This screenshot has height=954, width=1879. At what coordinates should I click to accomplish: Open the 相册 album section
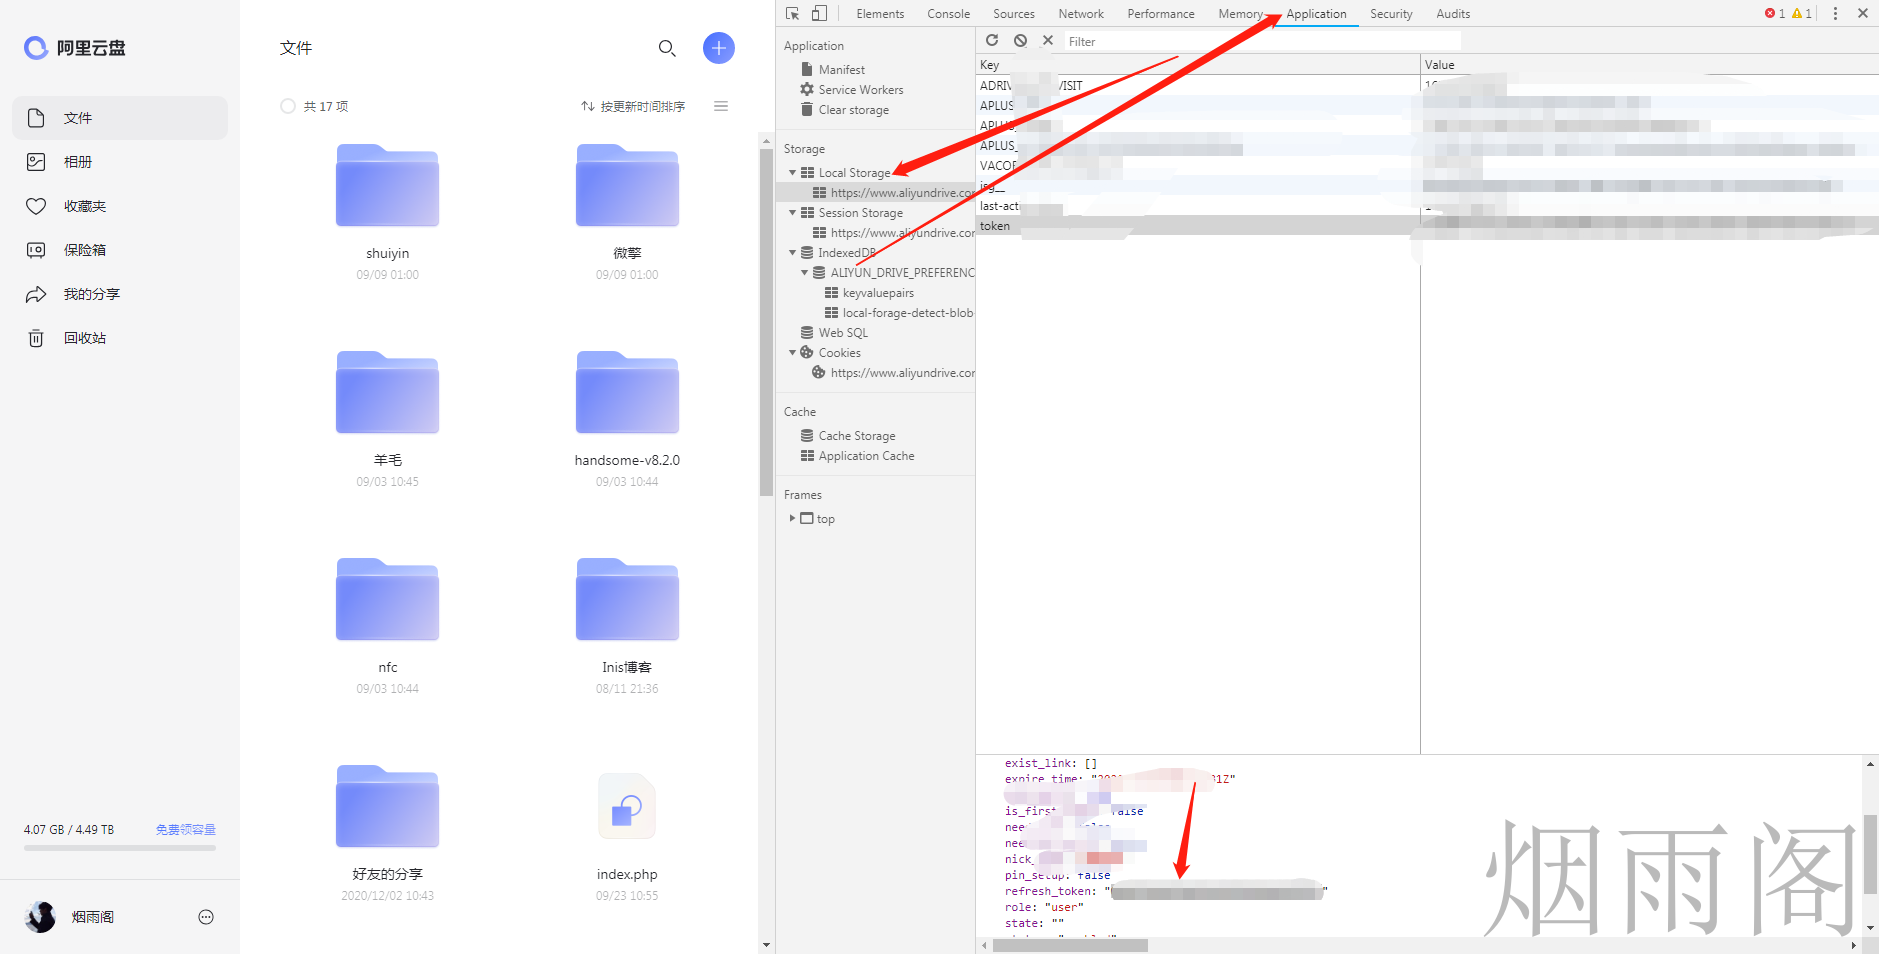120,162
